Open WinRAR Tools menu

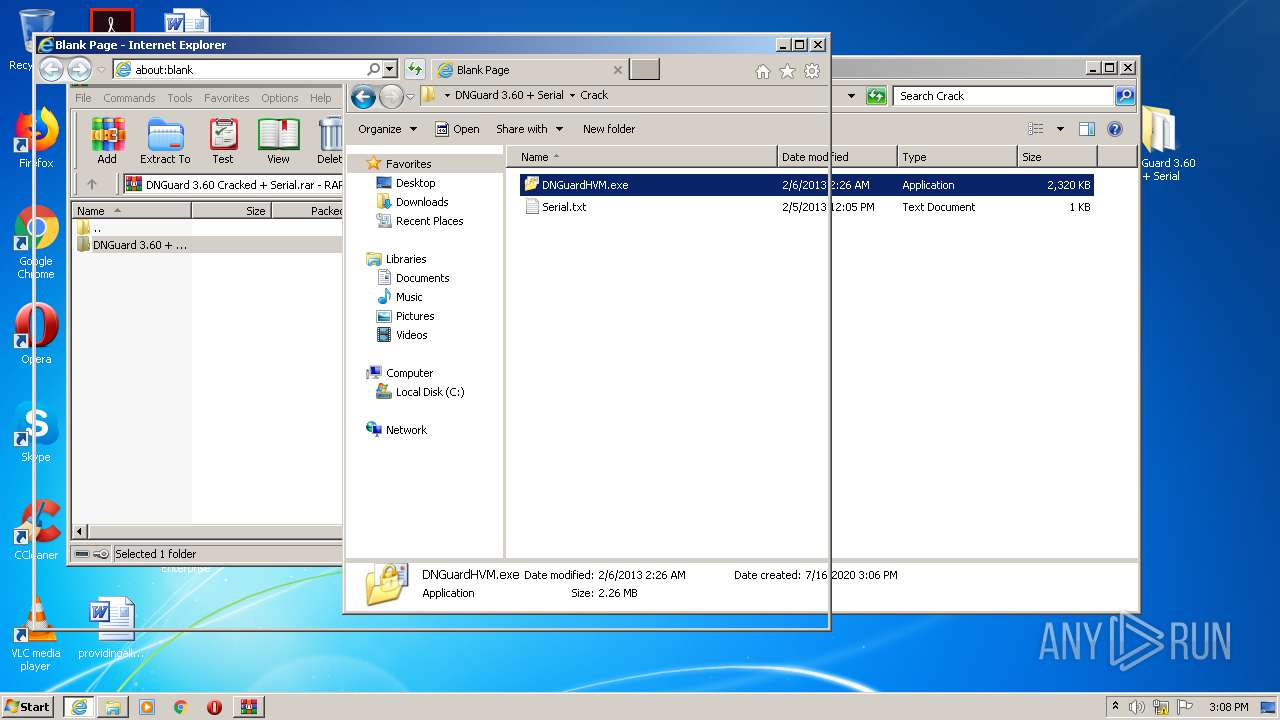point(180,98)
